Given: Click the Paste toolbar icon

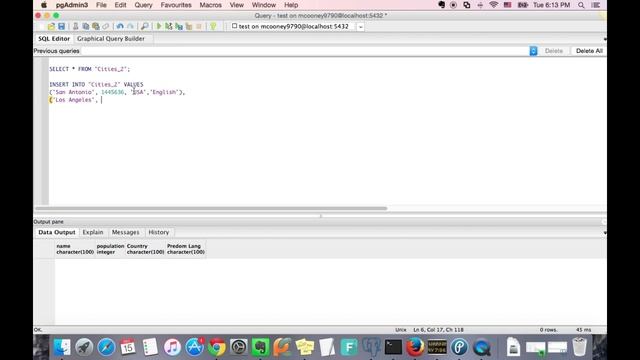Looking at the screenshot, I should coord(96,27).
